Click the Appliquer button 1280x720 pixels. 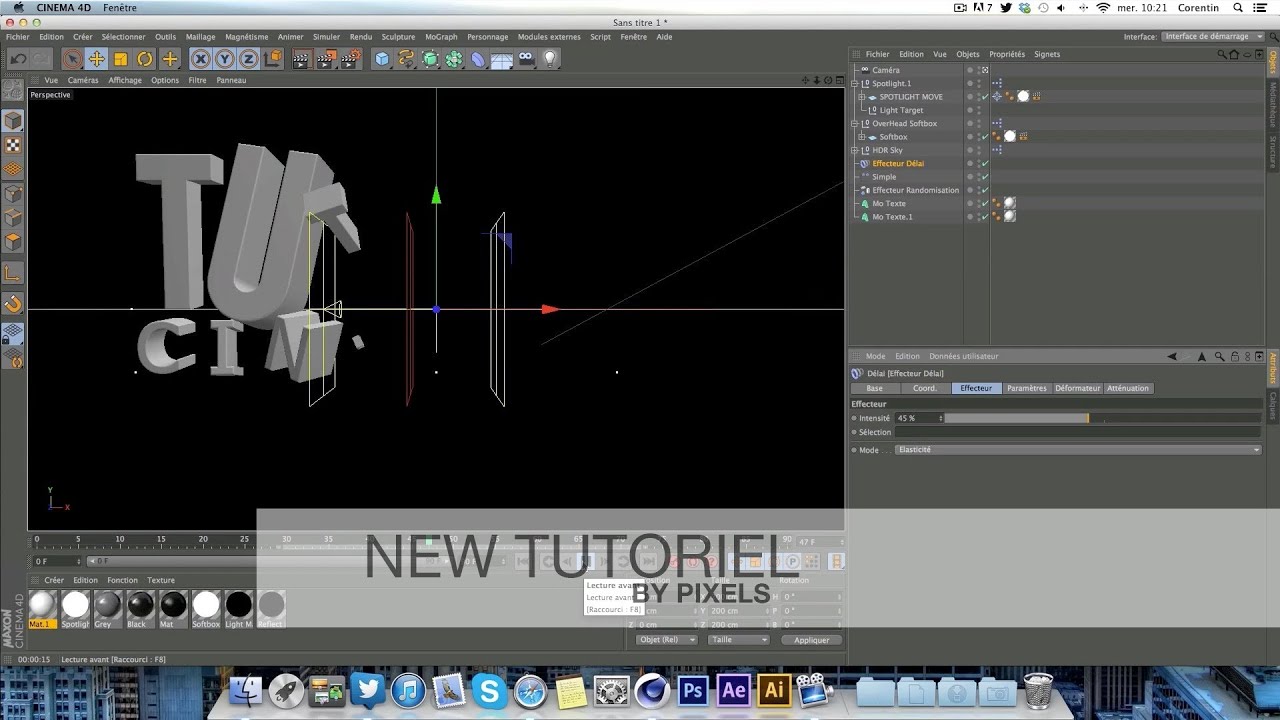point(812,640)
